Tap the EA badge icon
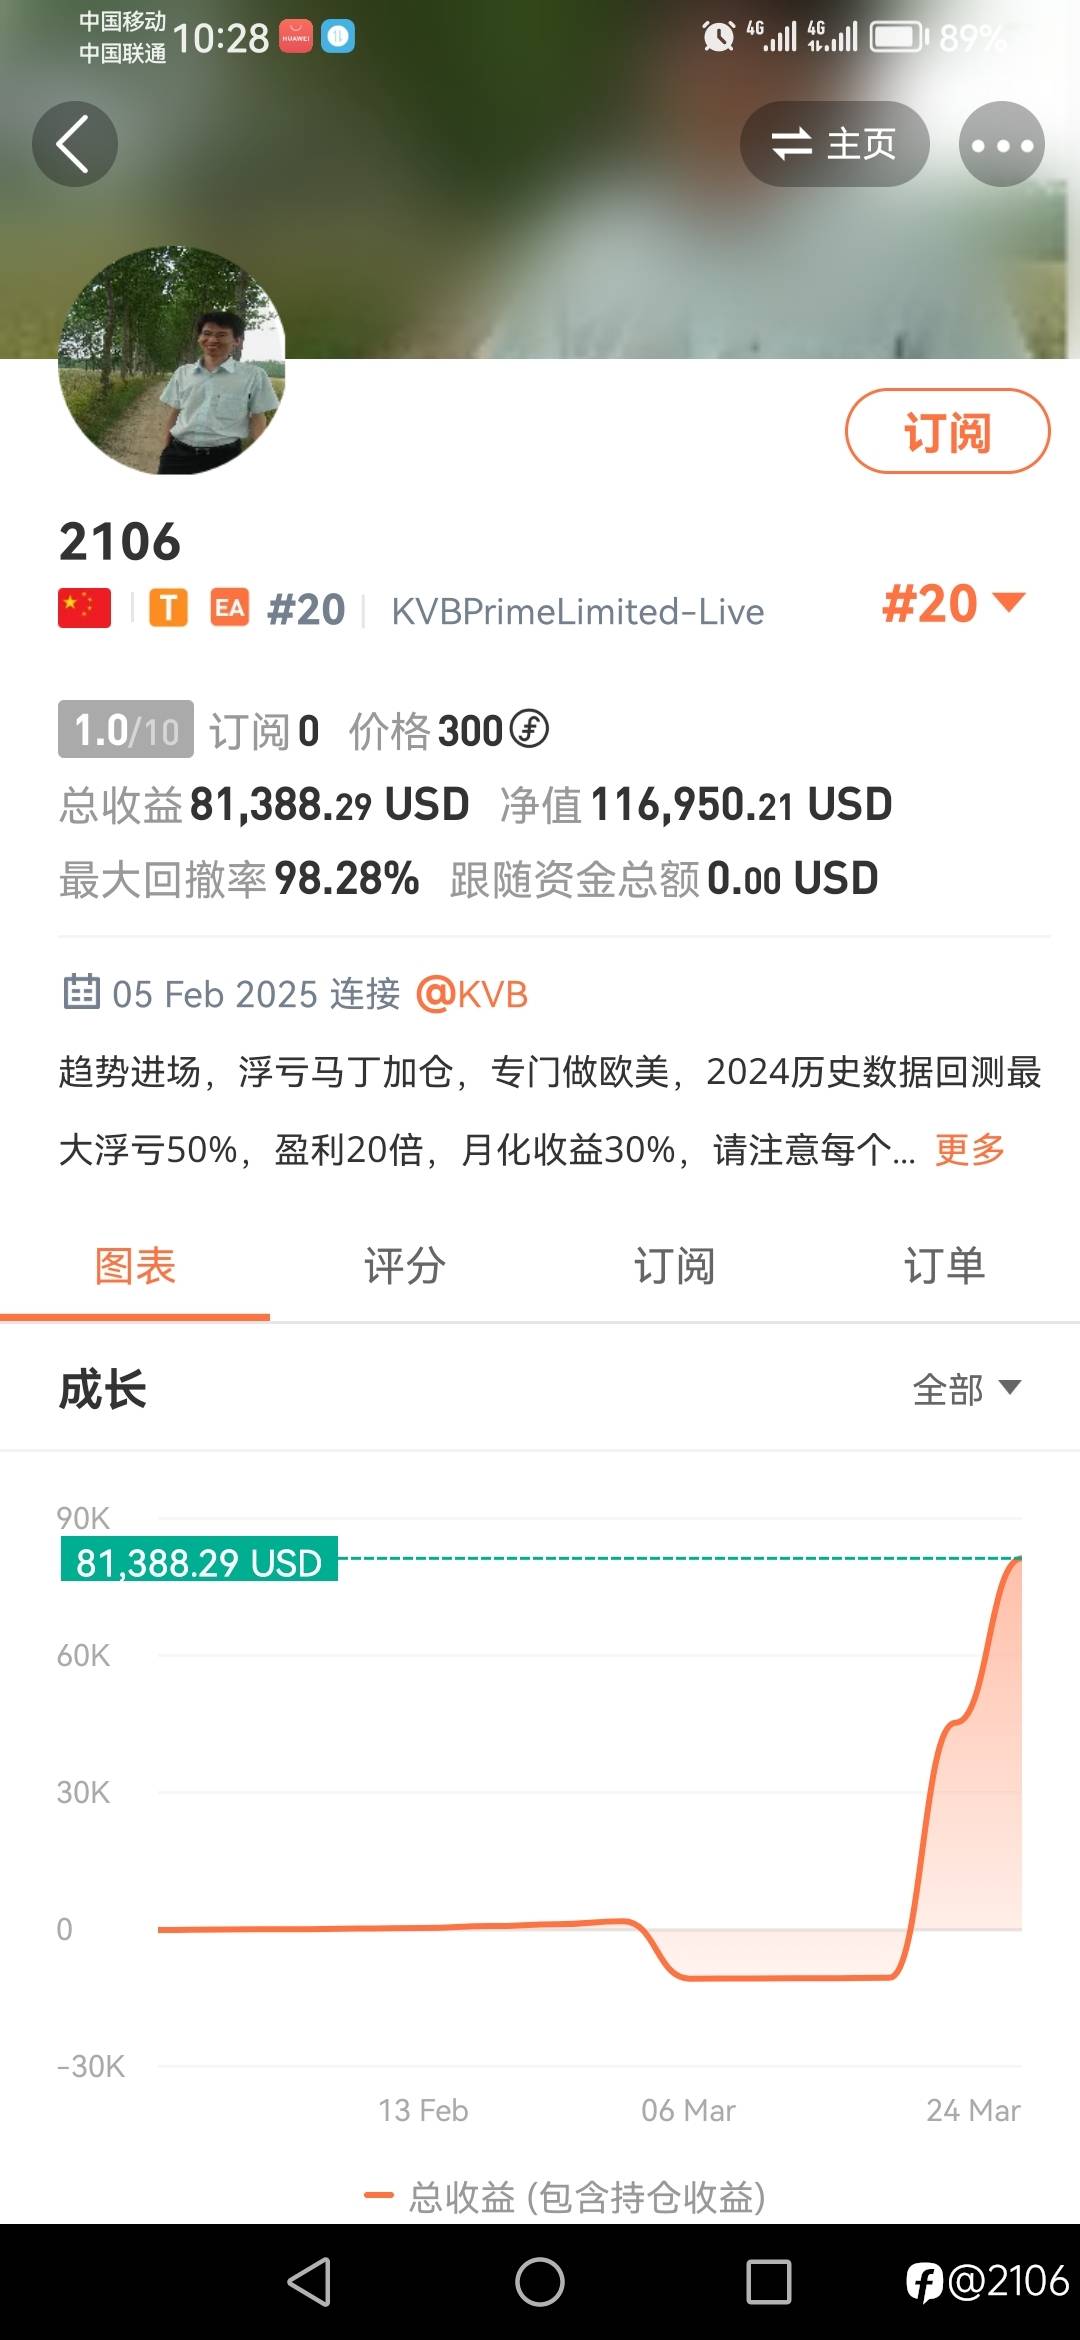Screen dimensions: 1080x2340 pos(229,608)
